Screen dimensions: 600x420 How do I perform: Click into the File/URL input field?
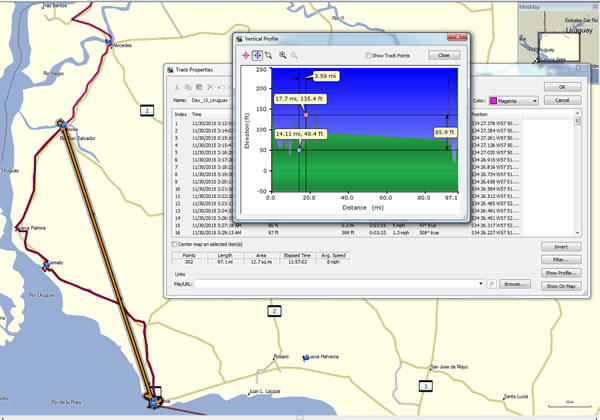point(337,284)
